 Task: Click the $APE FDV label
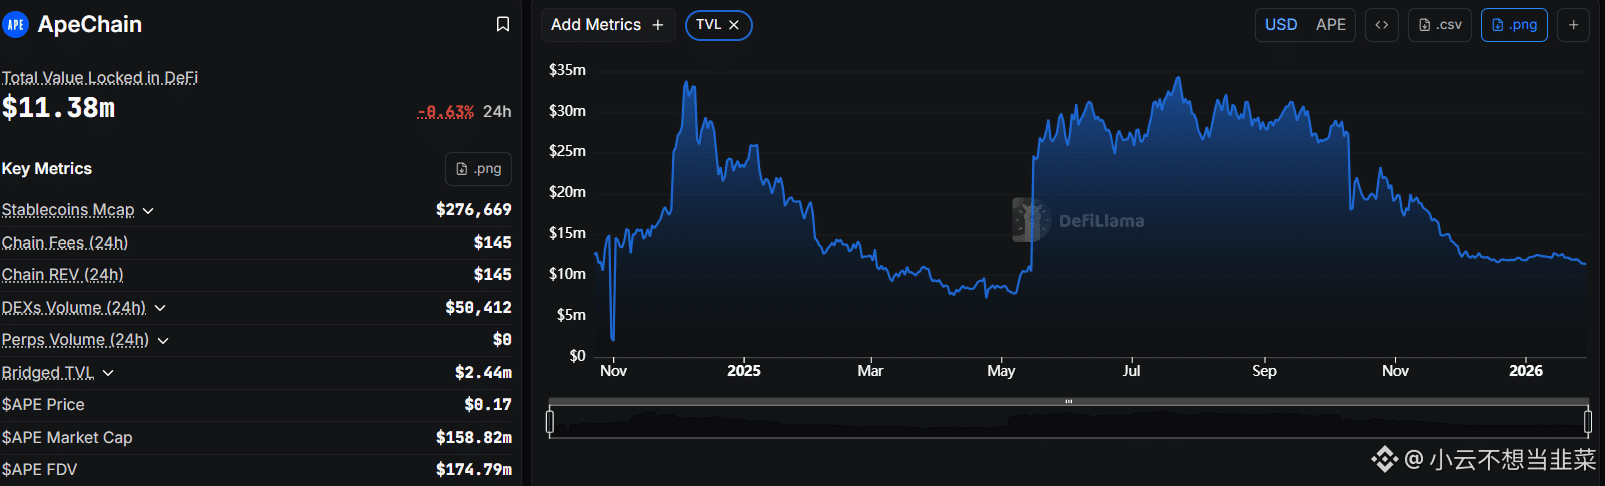(x=40, y=470)
